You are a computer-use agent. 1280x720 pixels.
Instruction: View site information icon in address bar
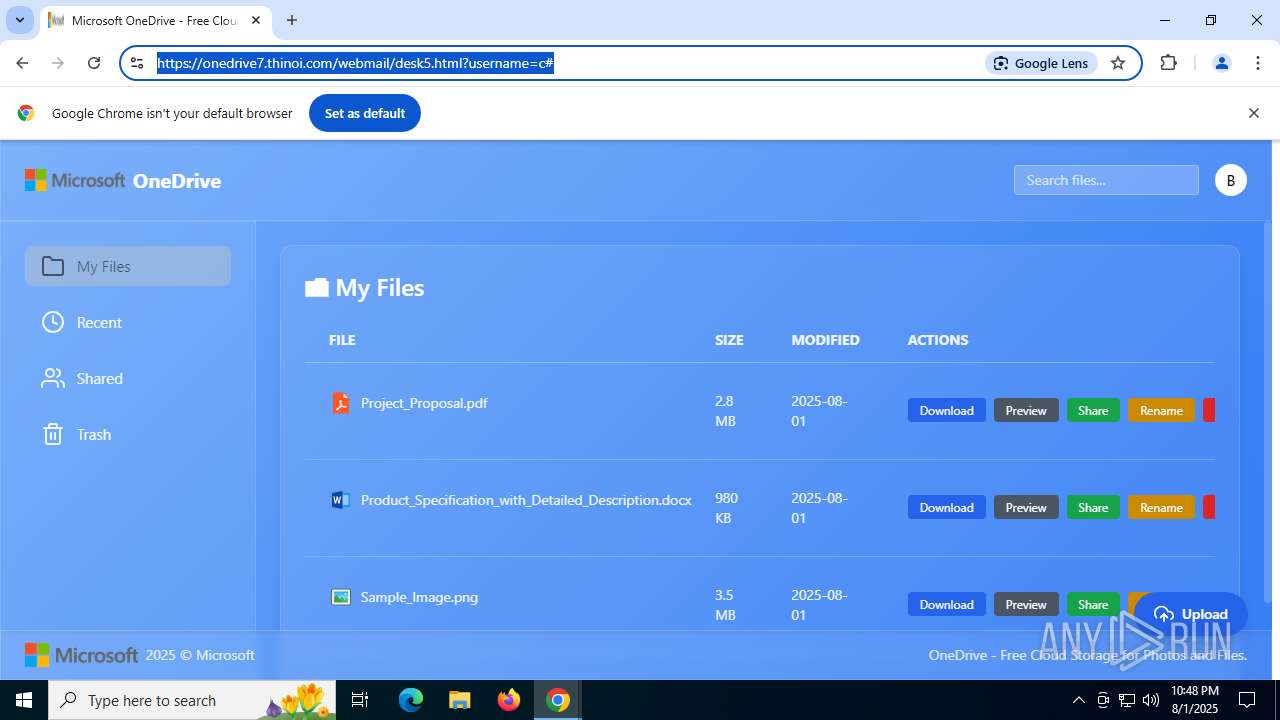[x=137, y=63]
